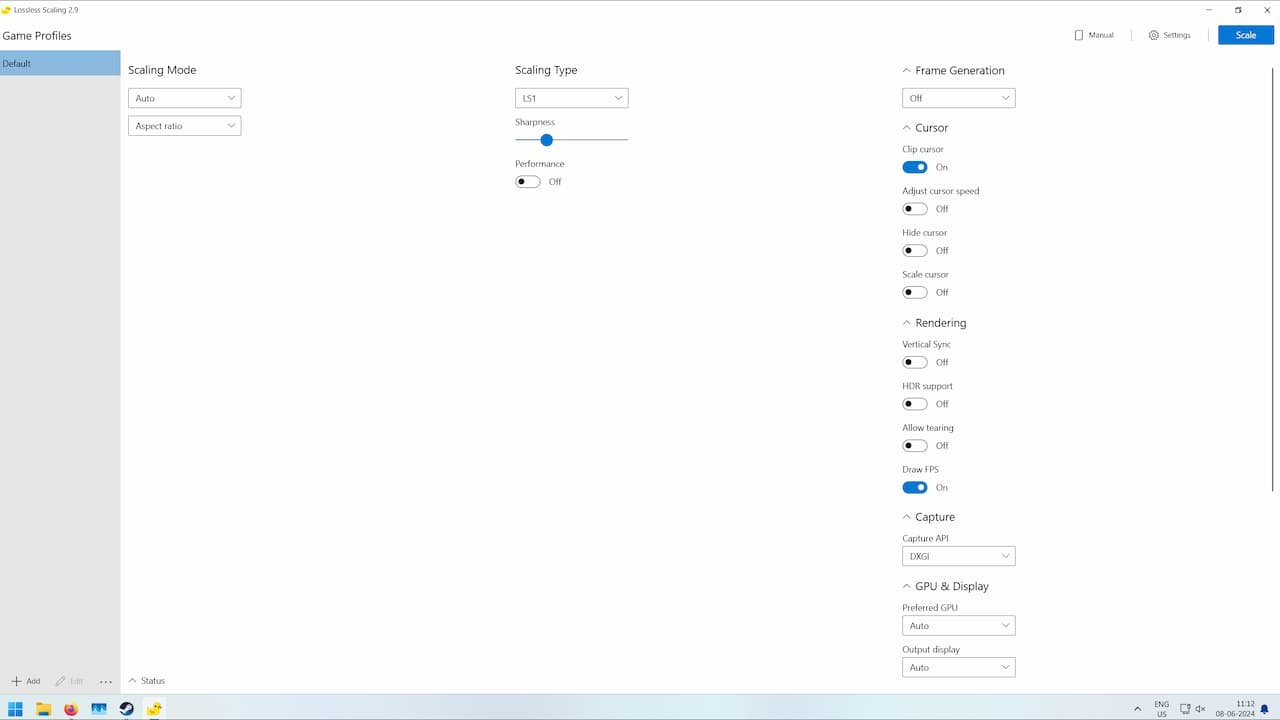1280x720 pixels.
Task: Add a new game profile
Action: pos(24,681)
